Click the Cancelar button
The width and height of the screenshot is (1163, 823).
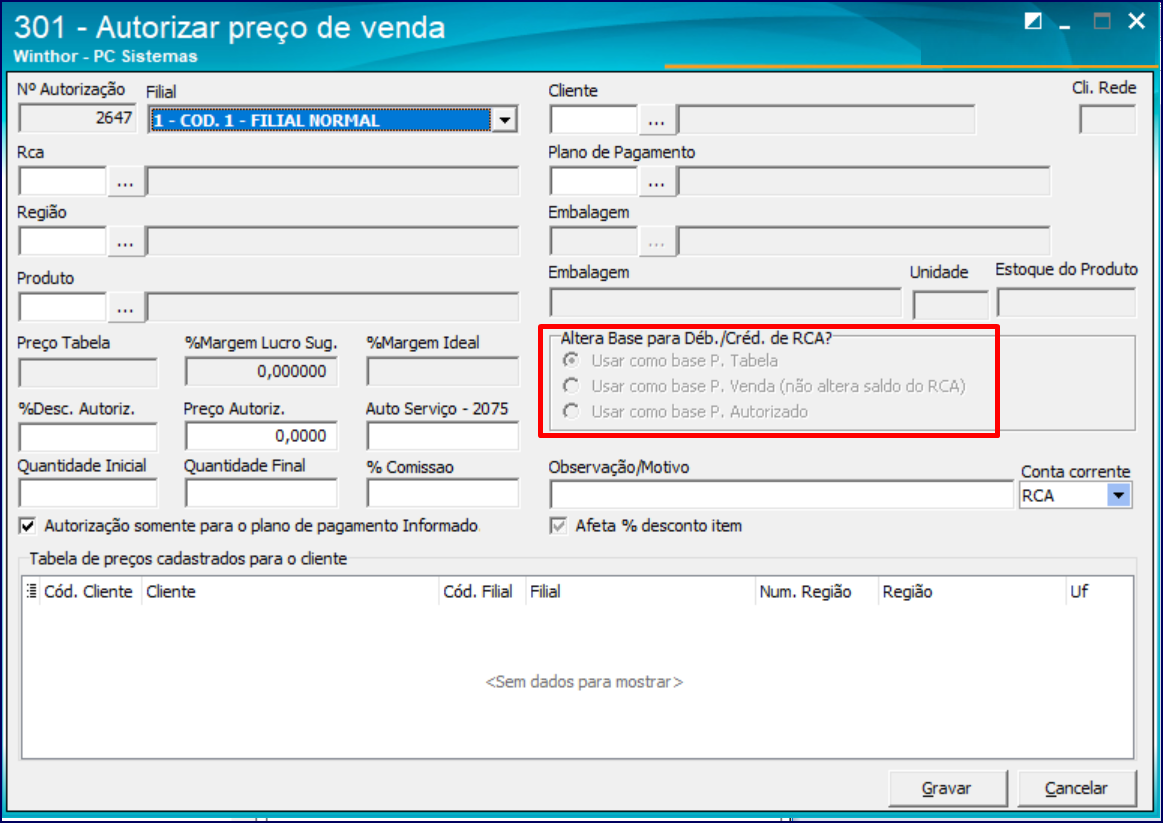pos(1076,788)
